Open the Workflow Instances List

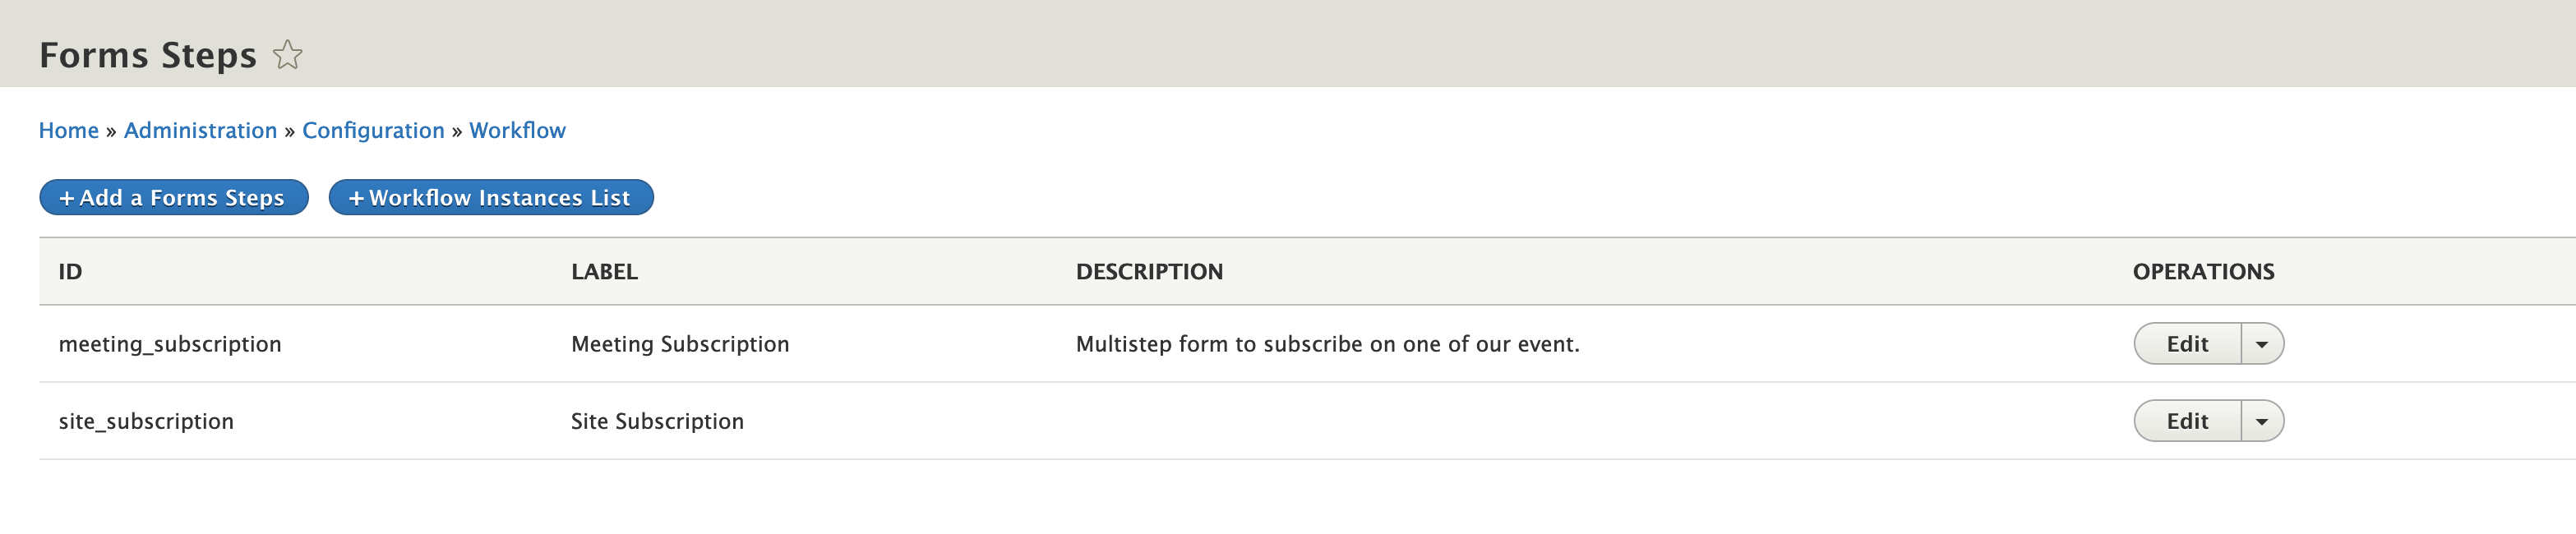[x=490, y=198]
